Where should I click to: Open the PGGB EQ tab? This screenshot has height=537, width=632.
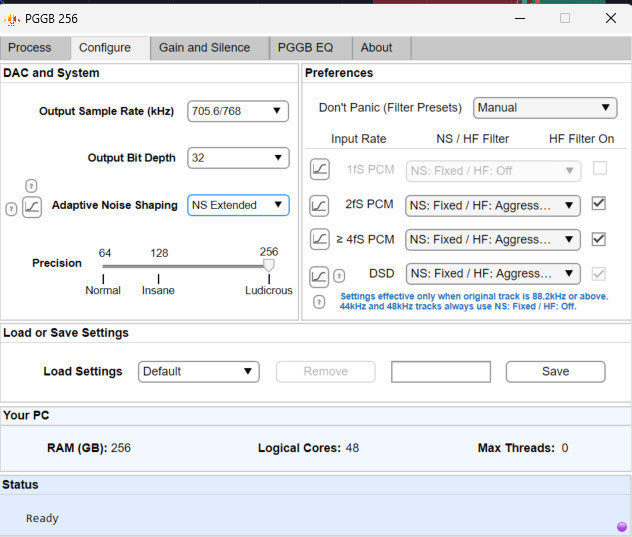click(306, 48)
